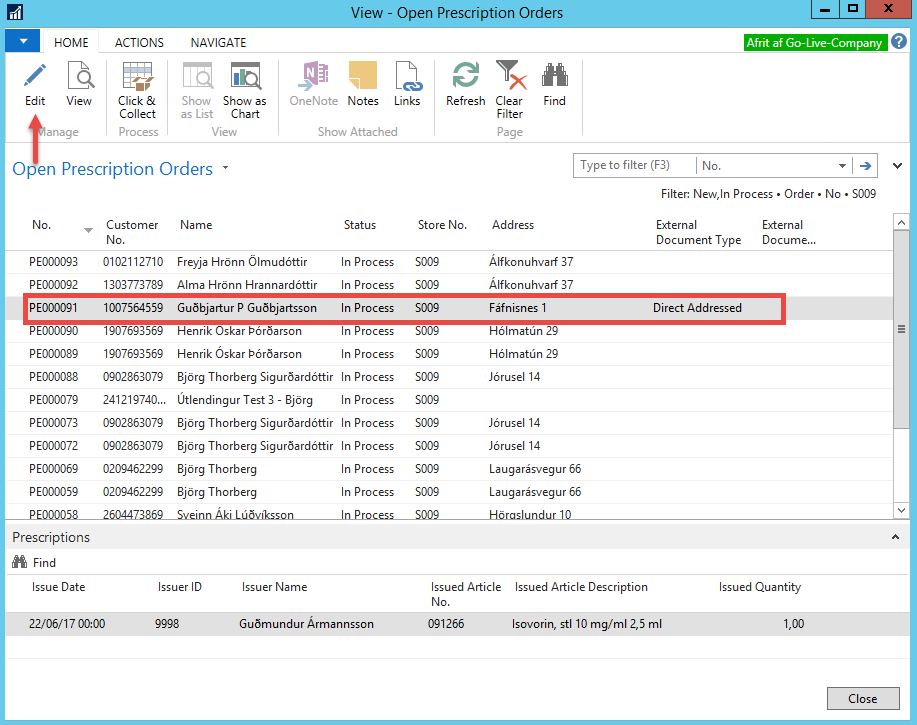Screen dimensions: 917x725
Task: Expand the filter pane chevron
Action: coord(897,166)
